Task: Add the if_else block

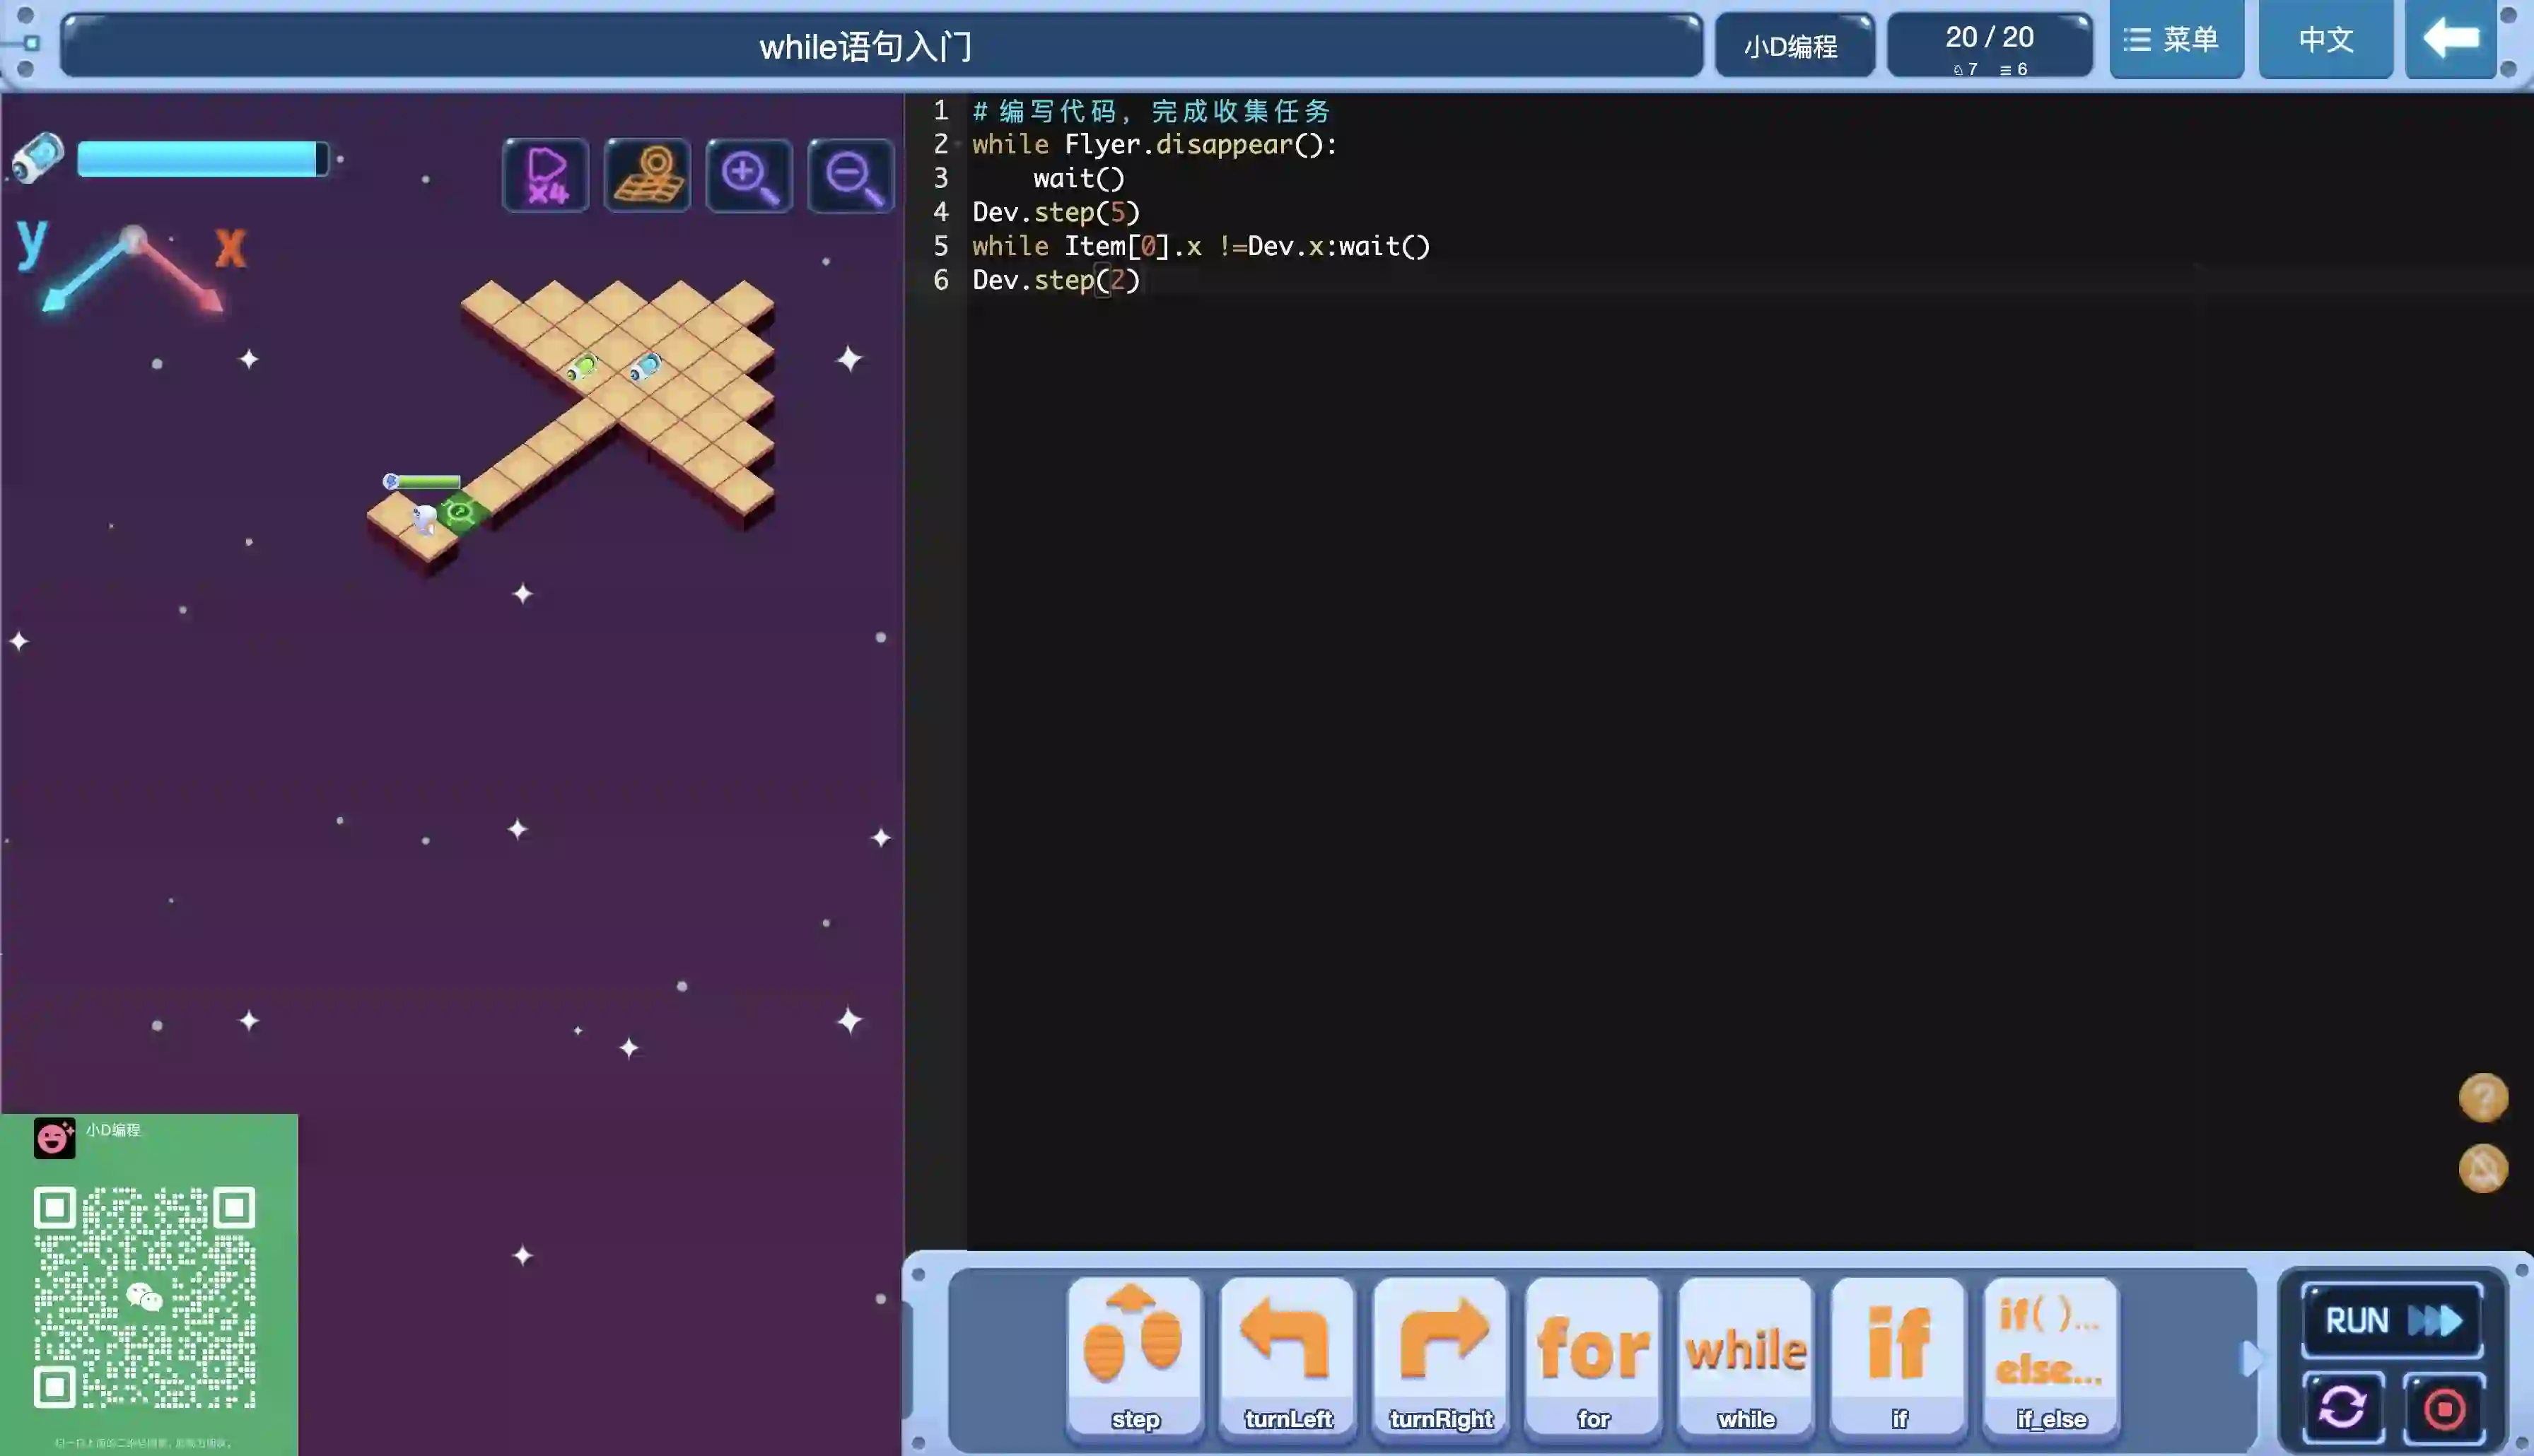Action: click(x=2051, y=1356)
